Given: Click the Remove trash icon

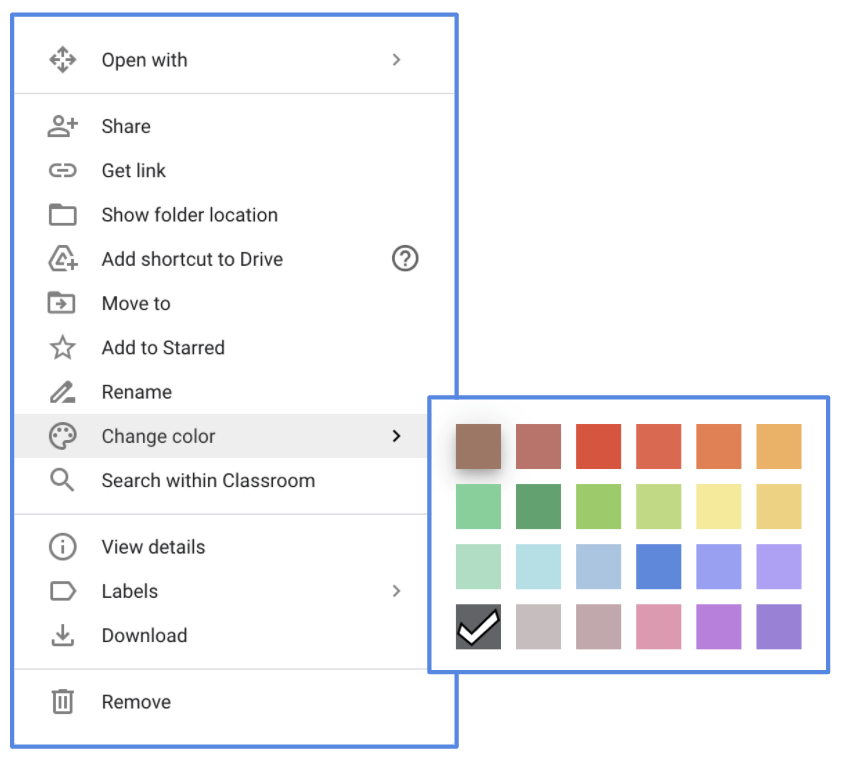Looking at the screenshot, I should (x=62, y=701).
